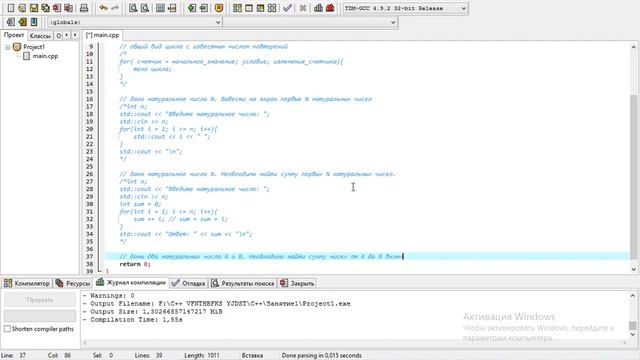Select the [*] main.cpp editor tab
Image resolution: width=640 pixels, height=360 pixels.
102,35
